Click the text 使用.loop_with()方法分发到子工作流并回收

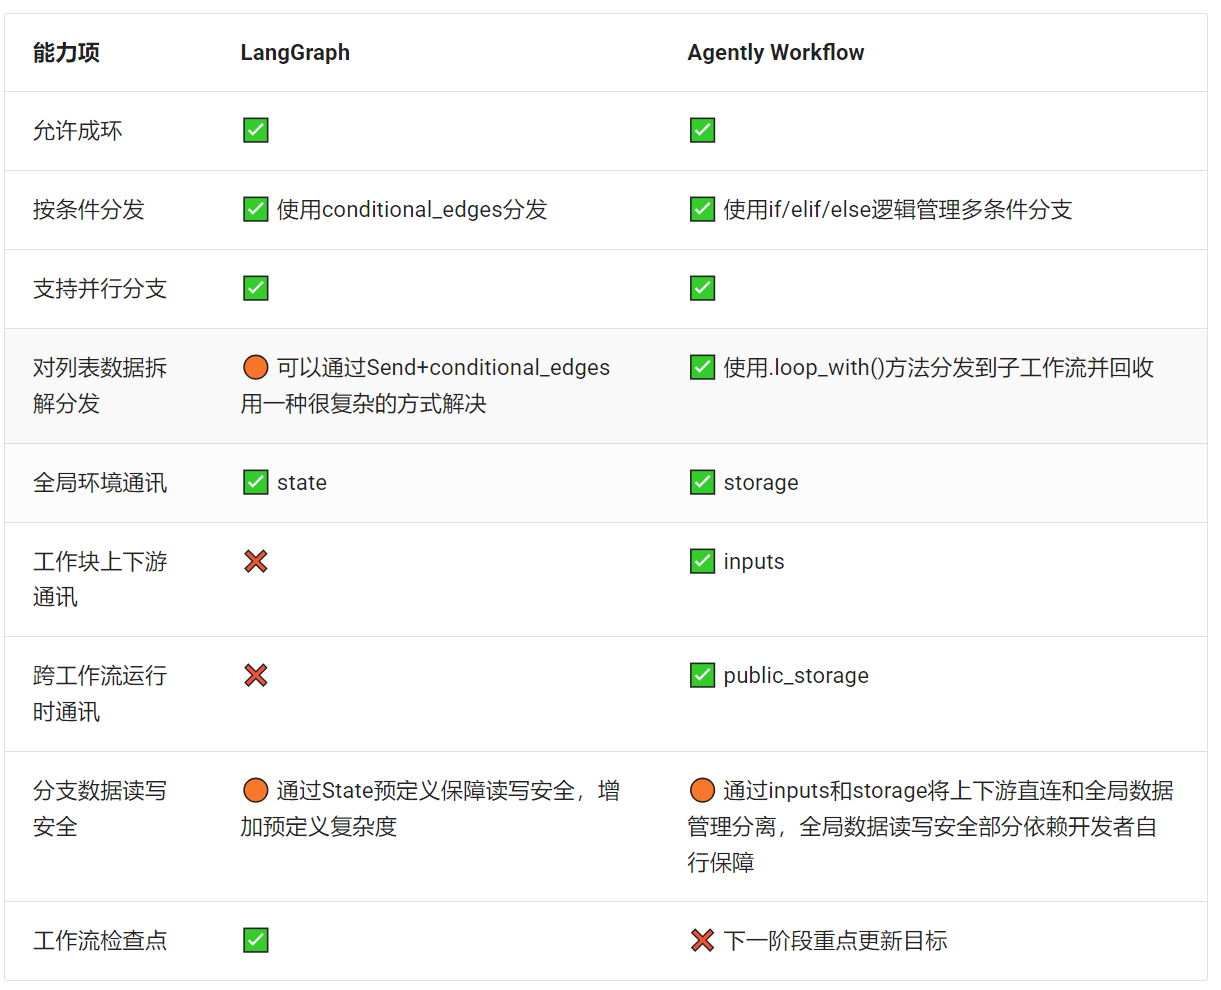pyautogui.click(x=939, y=368)
